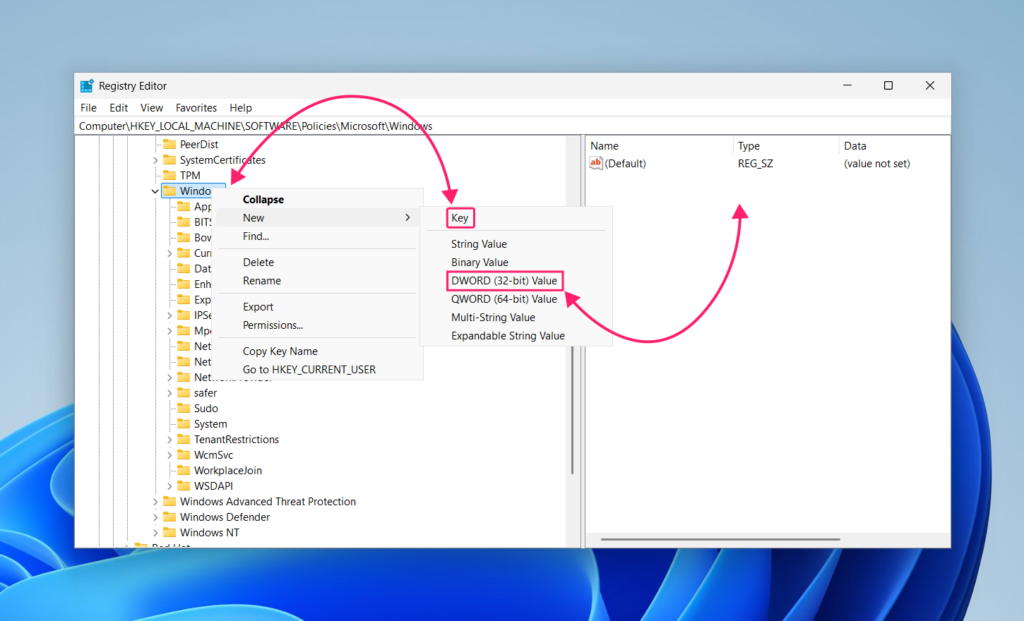The width and height of the screenshot is (1024, 621).
Task: Open the Edit menu
Action: click(118, 108)
